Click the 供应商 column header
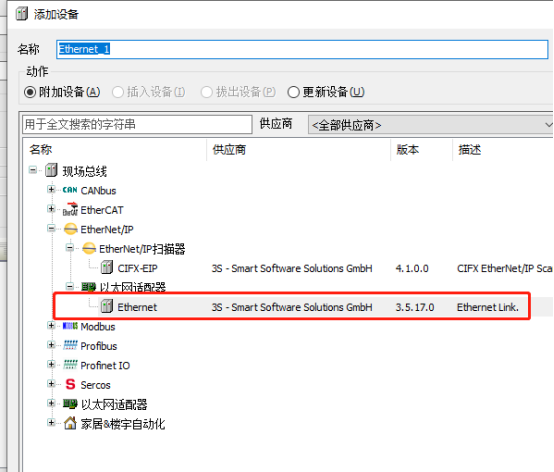Image resolution: width=554 pixels, height=472 pixels. pyautogui.click(x=229, y=150)
